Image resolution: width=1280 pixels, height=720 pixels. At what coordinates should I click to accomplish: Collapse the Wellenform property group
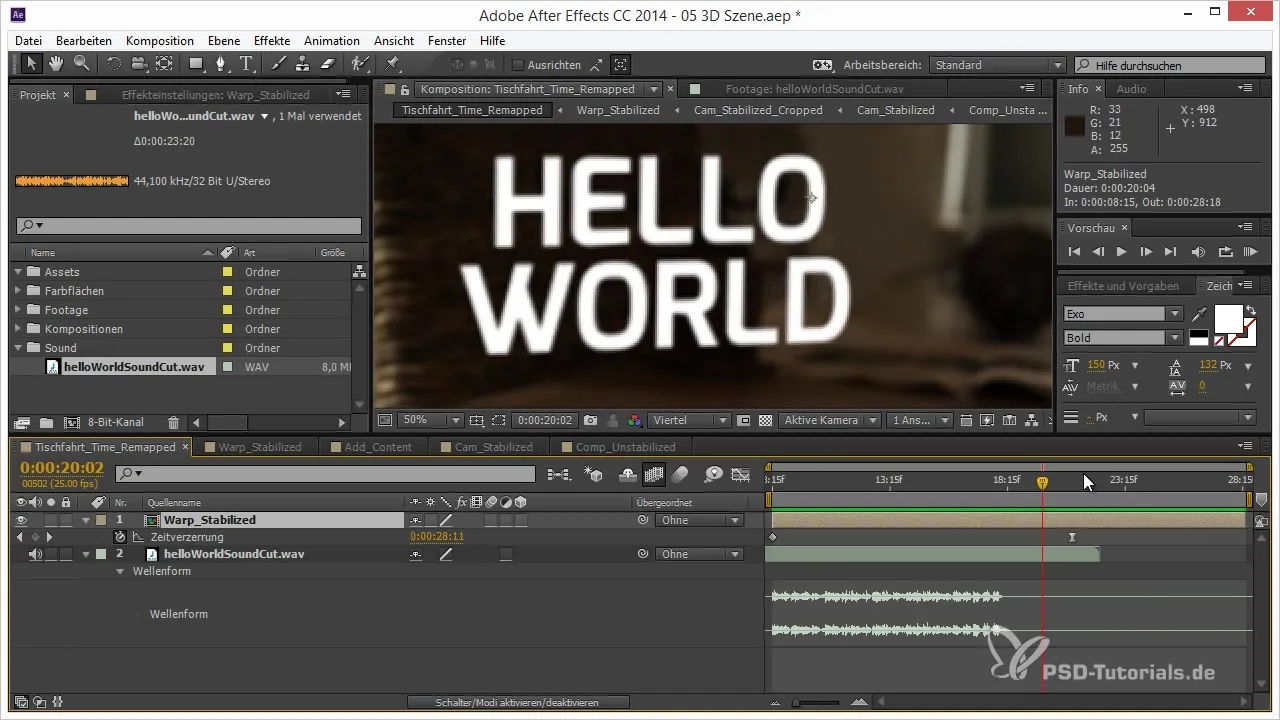click(120, 571)
